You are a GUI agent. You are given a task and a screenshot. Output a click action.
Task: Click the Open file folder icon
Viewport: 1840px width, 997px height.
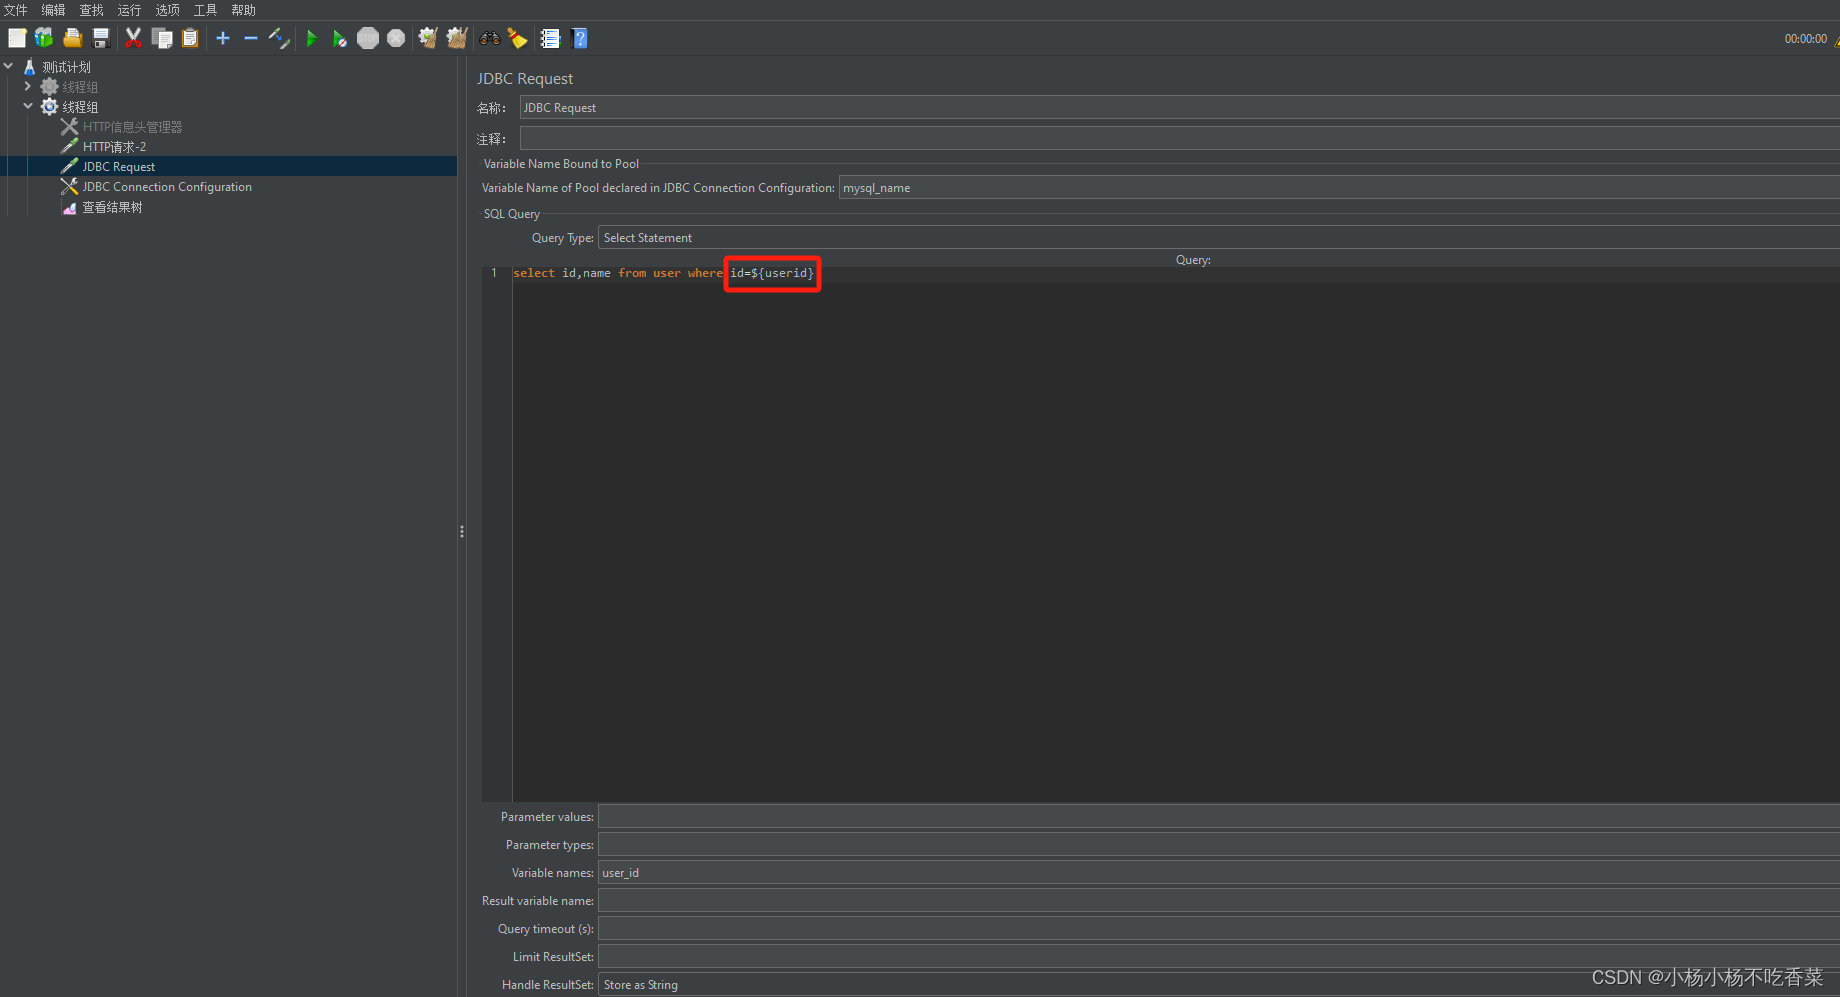pos(72,38)
